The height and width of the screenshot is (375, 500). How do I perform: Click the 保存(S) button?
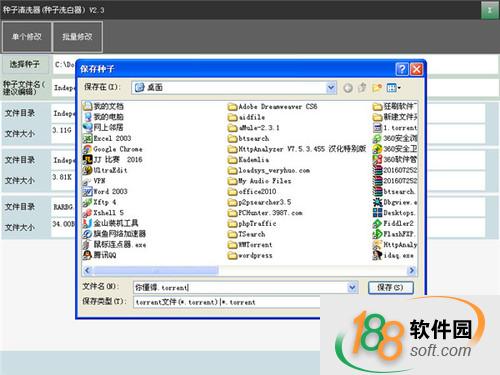pyautogui.click(x=391, y=288)
